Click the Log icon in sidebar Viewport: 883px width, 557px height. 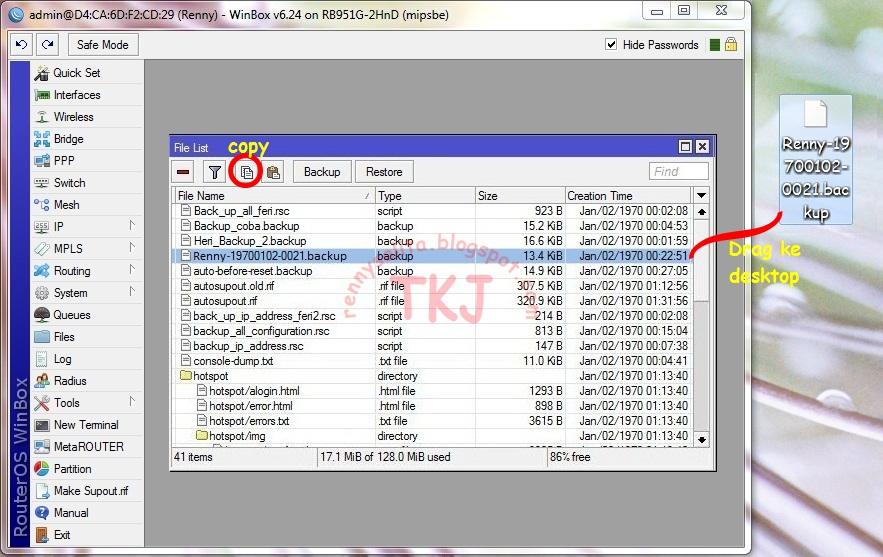tap(42, 359)
